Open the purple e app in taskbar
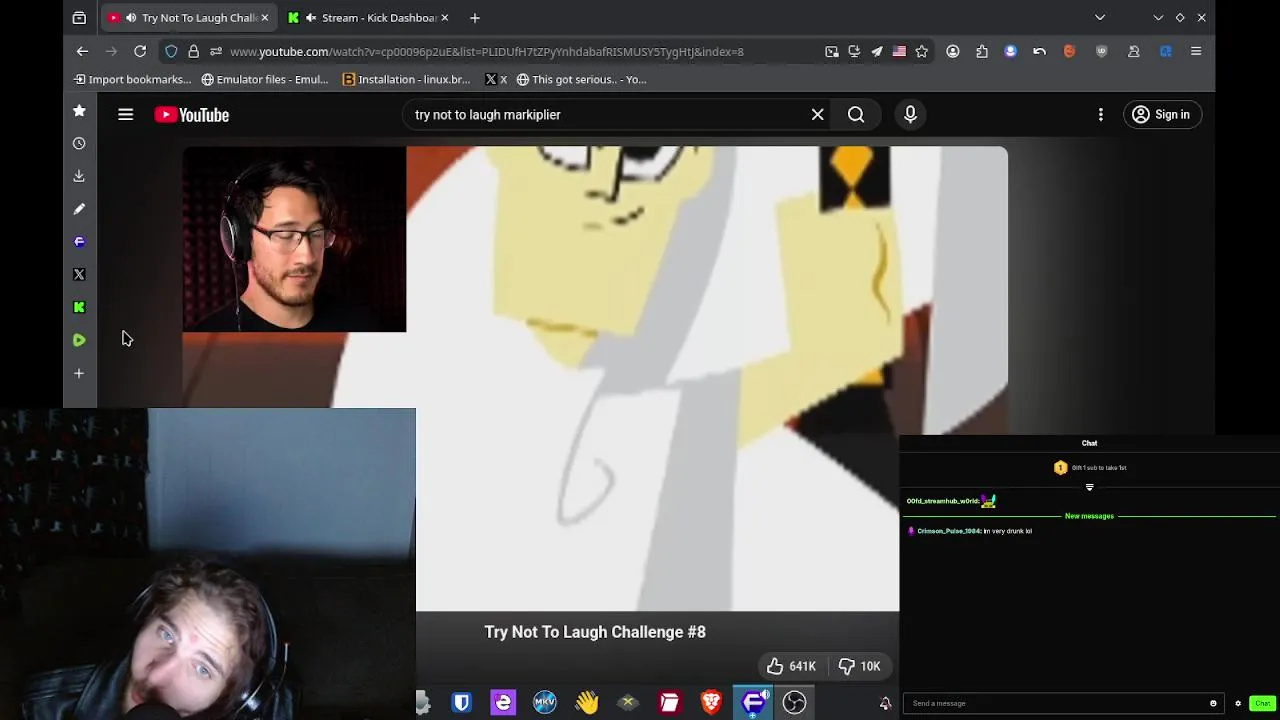The height and width of the screenshot is (720, 1280). click(x=503, y=702)
